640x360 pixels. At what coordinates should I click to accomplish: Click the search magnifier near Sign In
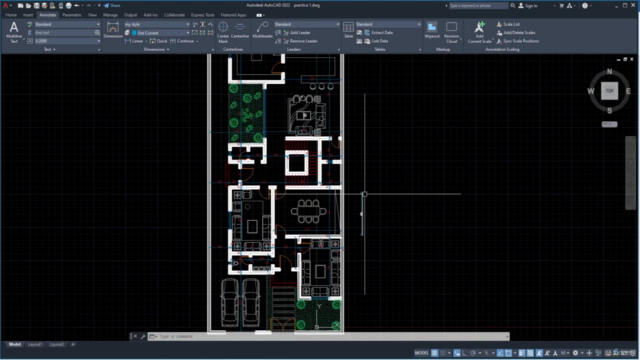tap(513, 6)
